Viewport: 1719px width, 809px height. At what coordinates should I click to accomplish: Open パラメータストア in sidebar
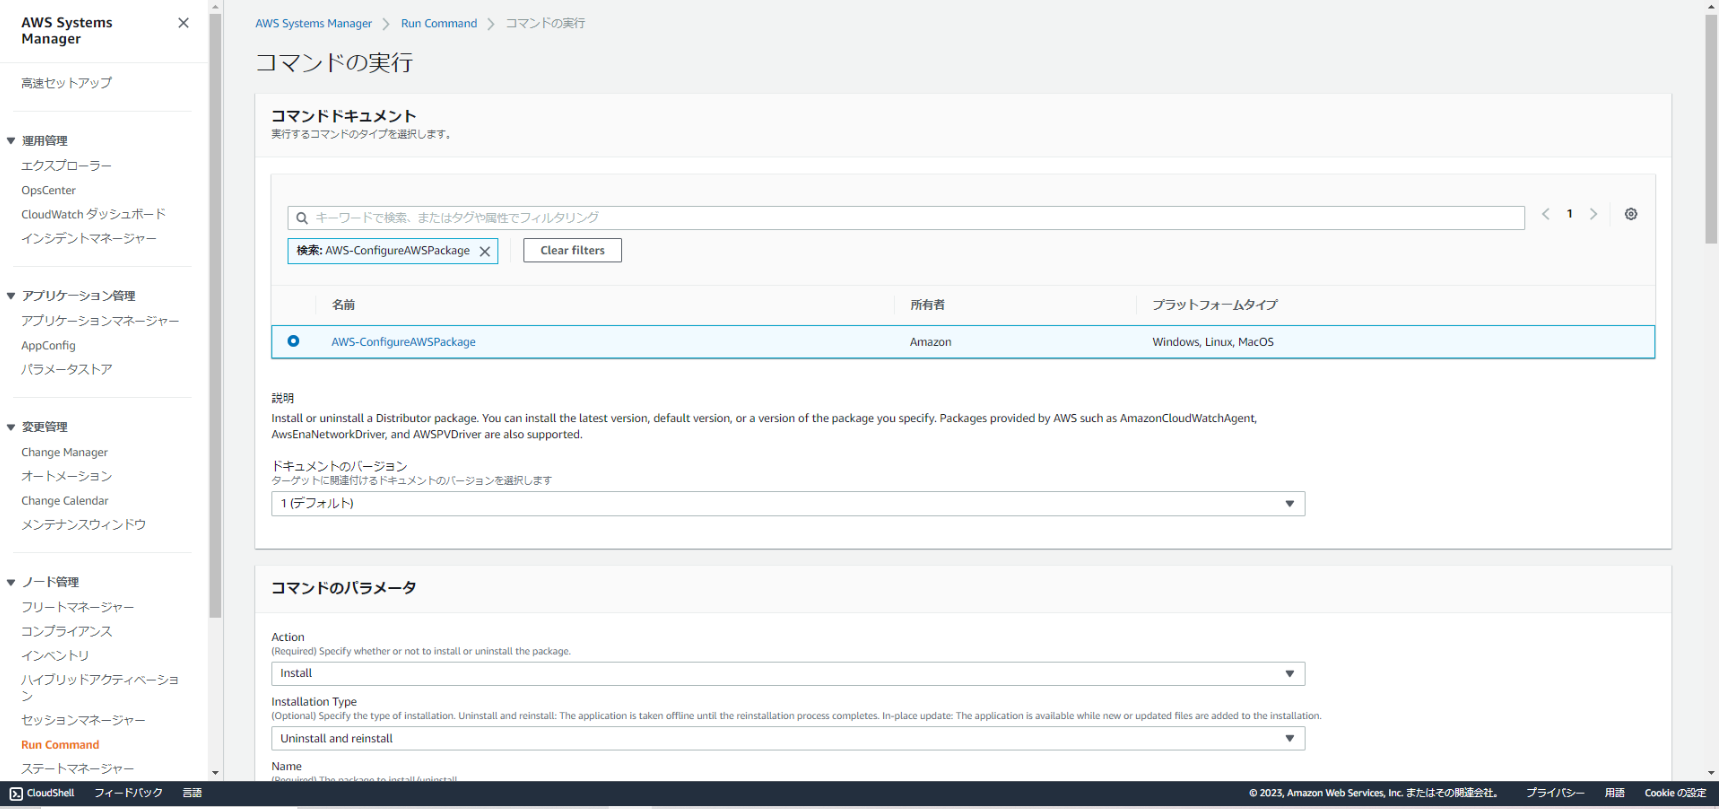(66, 370)
